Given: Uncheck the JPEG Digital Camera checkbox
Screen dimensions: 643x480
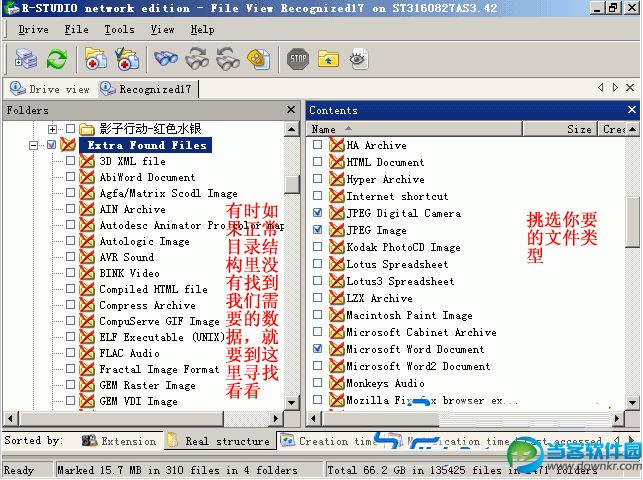Looking at the screenshot, I should tap(317, 212).
